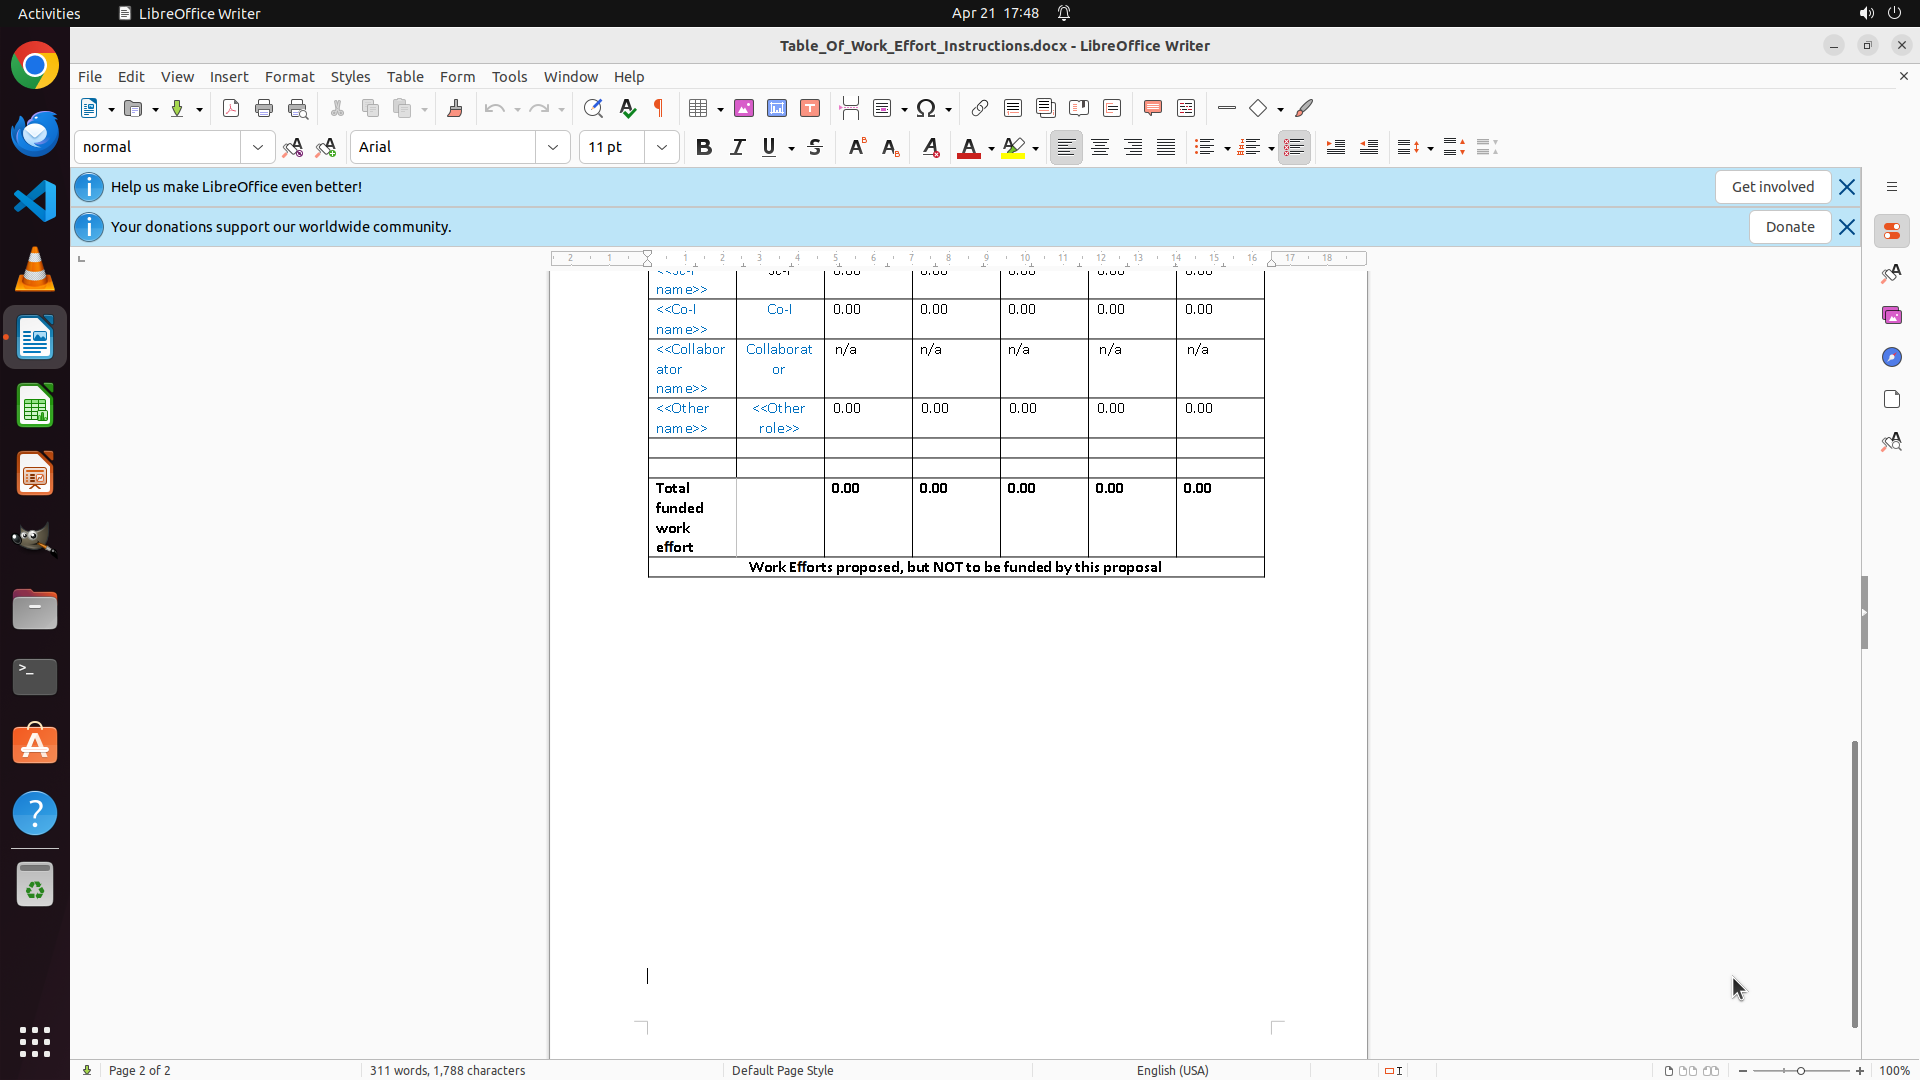The width and height of the screenshot is (1920, 1080).
Task: Click the zoom slider in status bar
Action: pyautogui.click(x=1801, y=1071)
